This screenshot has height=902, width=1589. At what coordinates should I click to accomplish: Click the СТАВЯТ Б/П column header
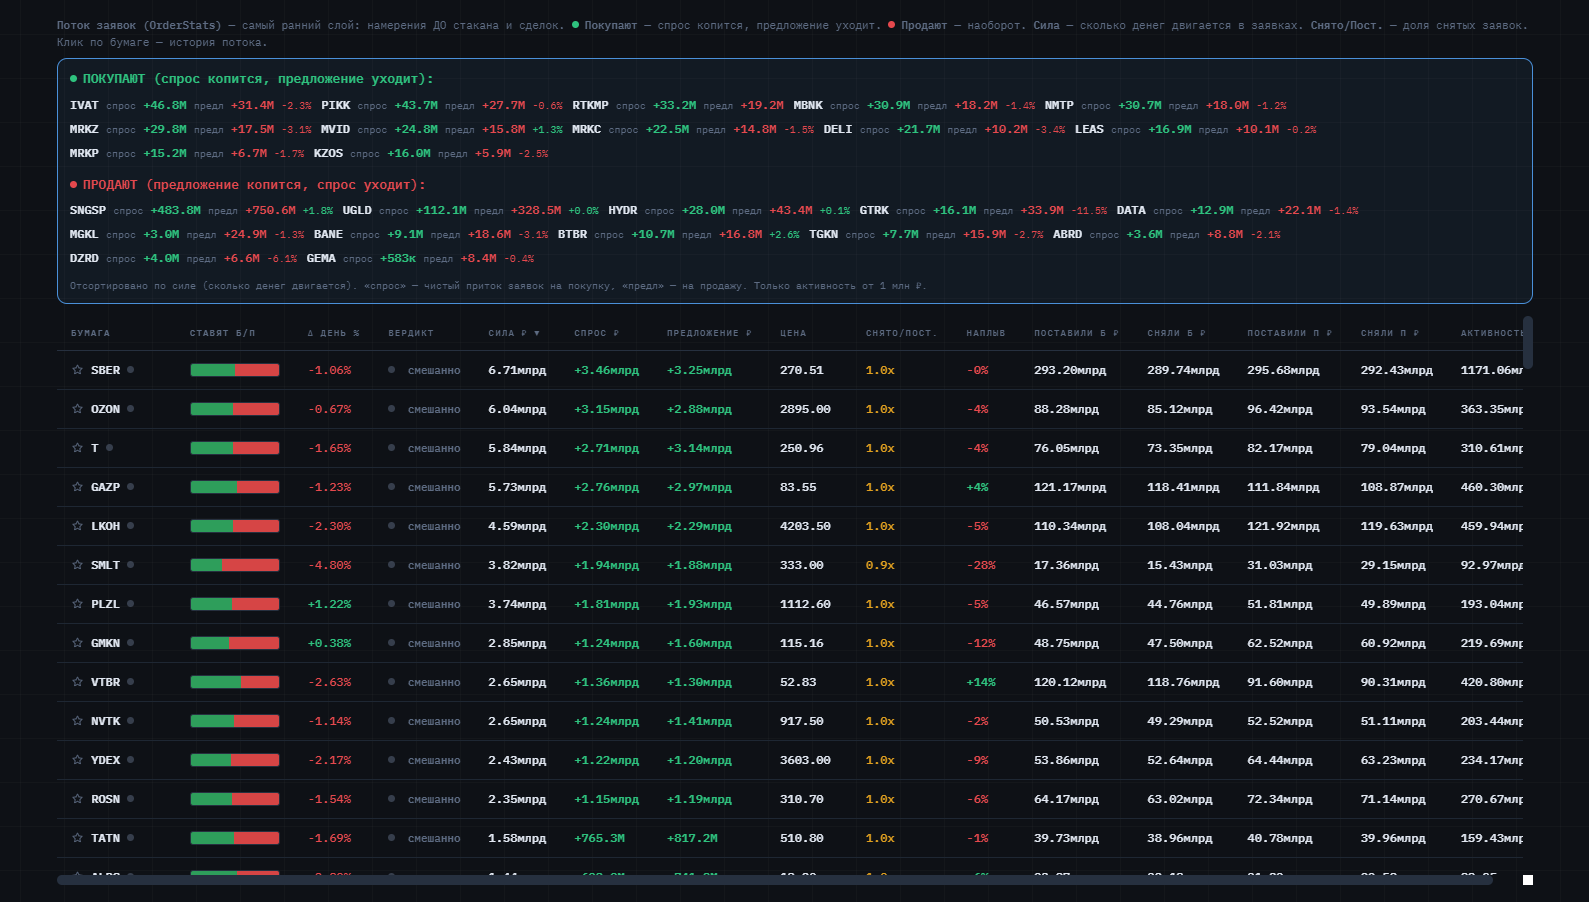pos(222,333)
